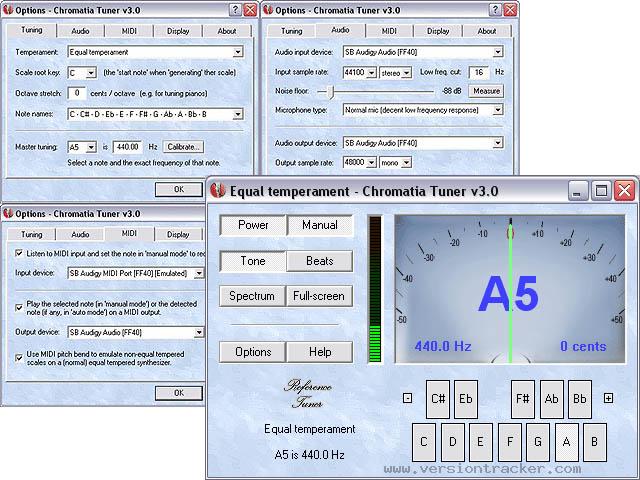Toggle Manual mode button
The height and width of the screenshot is (480, 640).
(x=320, y=225)
